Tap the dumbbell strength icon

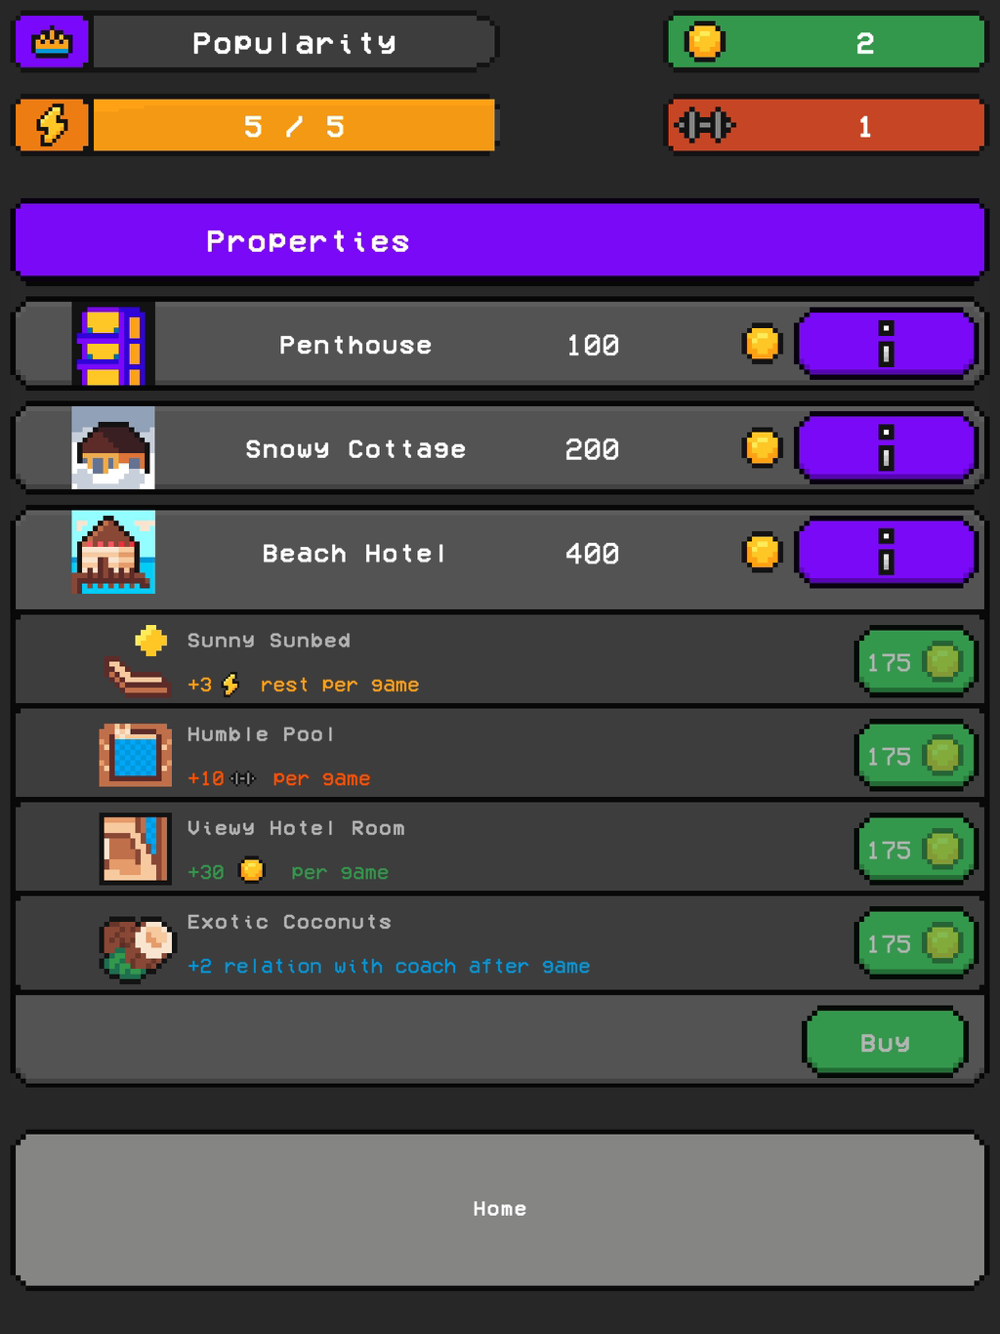tap(705, 125)
